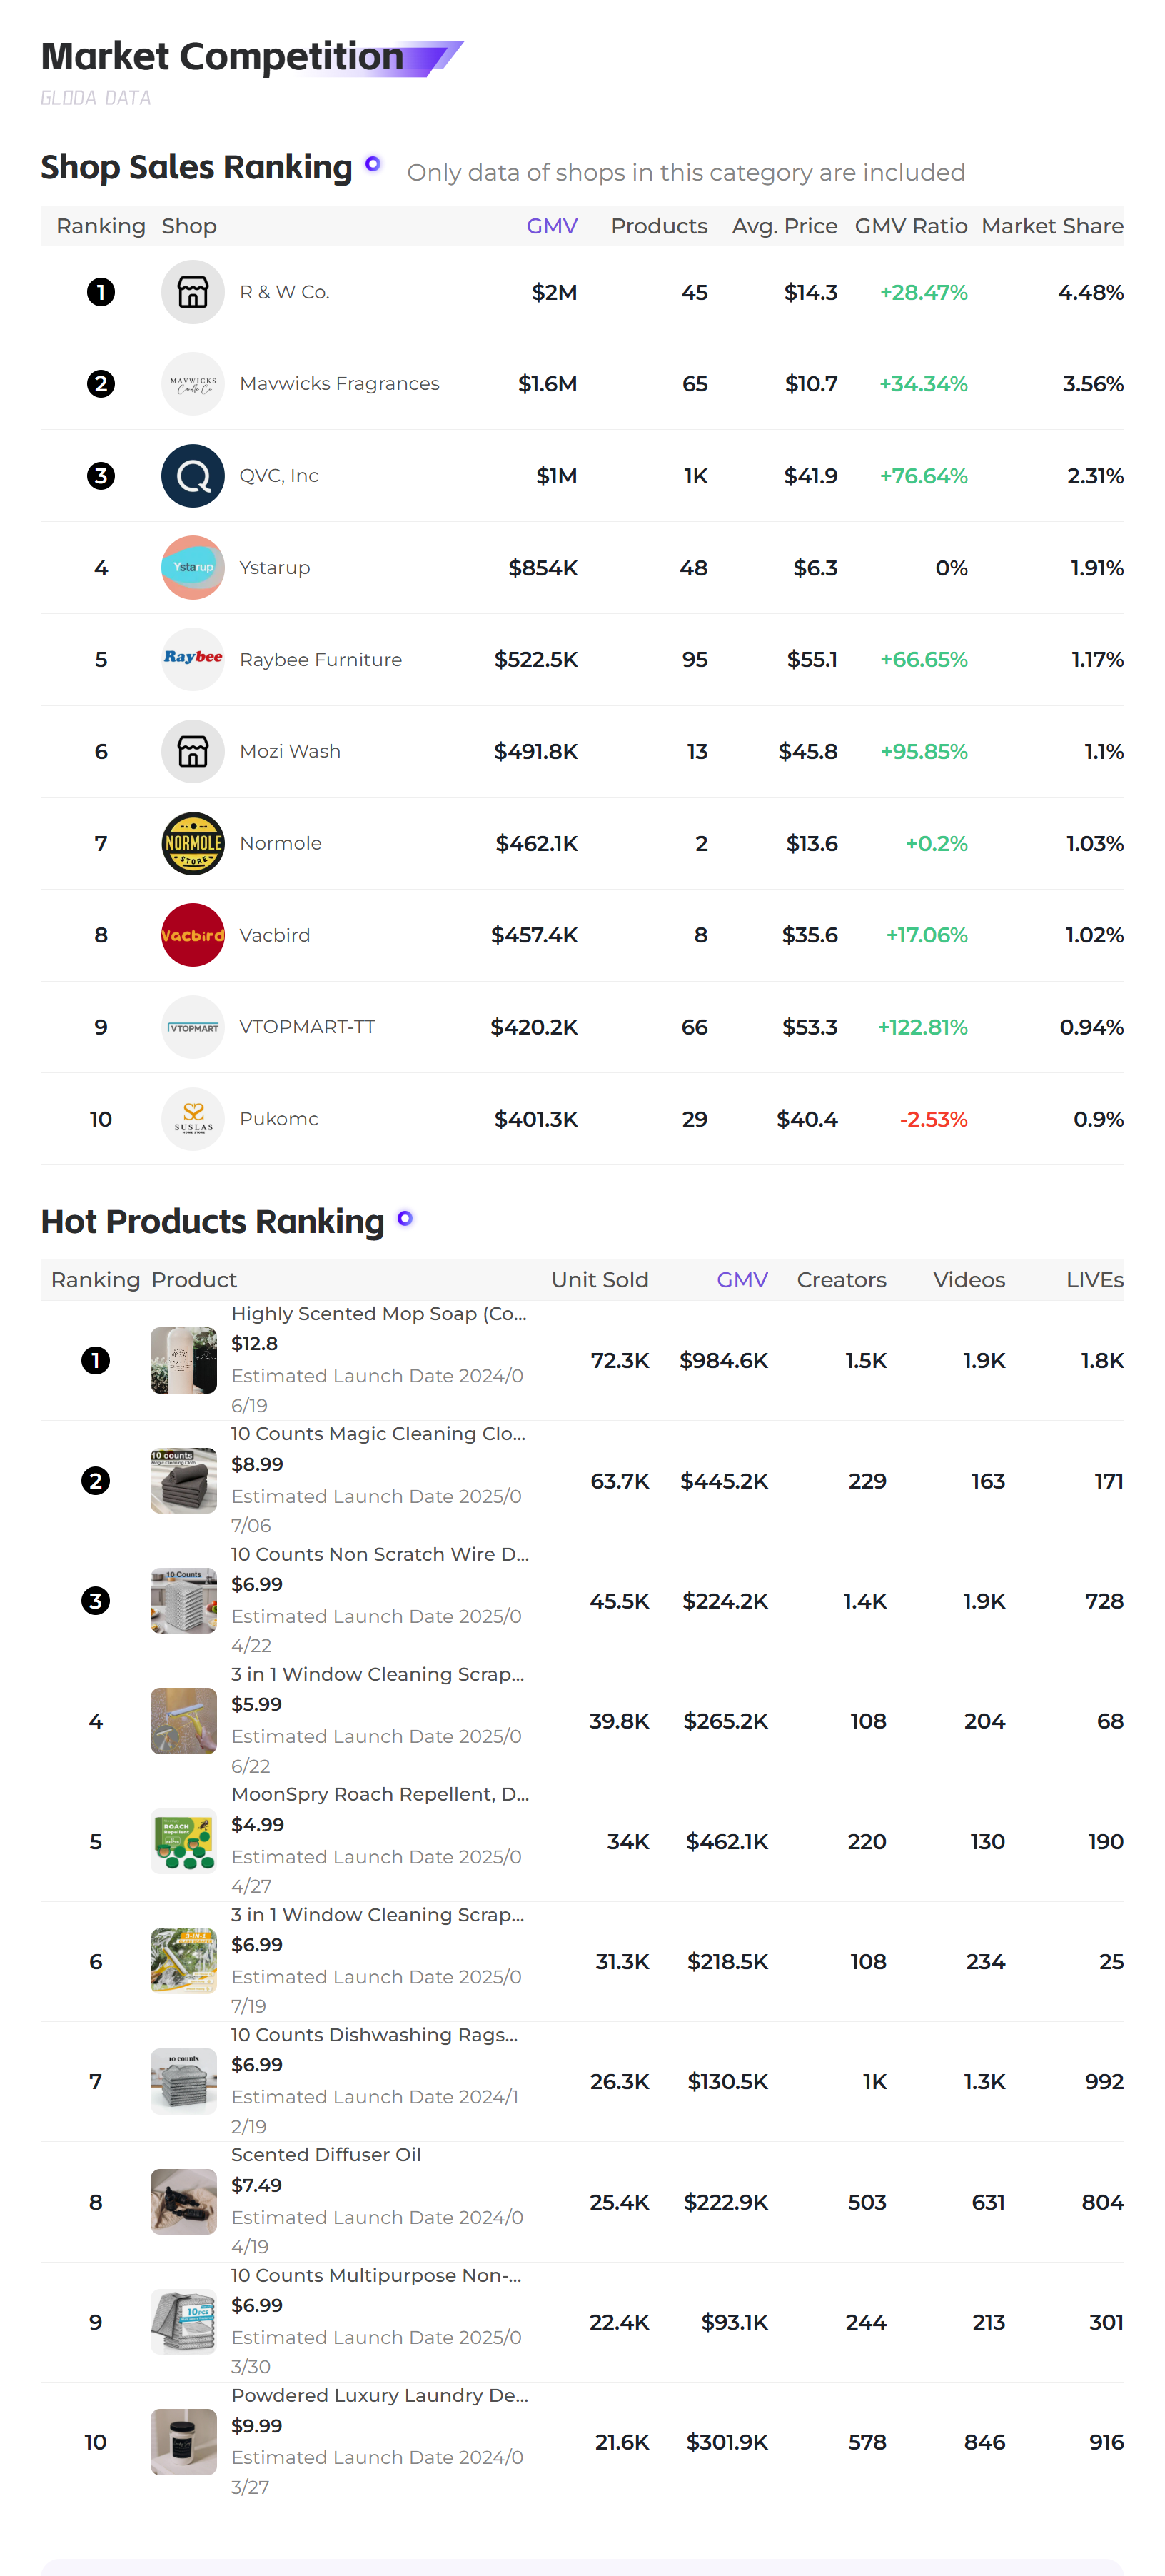The width and height of the screenshot is (1165, 2576).
Task: Open the $5.99 Window Cleaning Scraper thumbnail
Action: (184, 1721)
